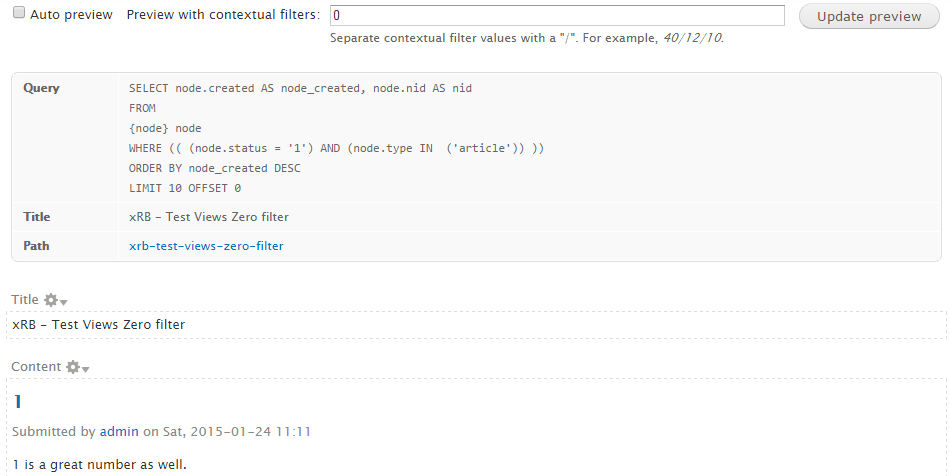Viewport: 951px width, 476px height.
Task: Focus the contextual filters input field
Action: [x=557, y=16]
